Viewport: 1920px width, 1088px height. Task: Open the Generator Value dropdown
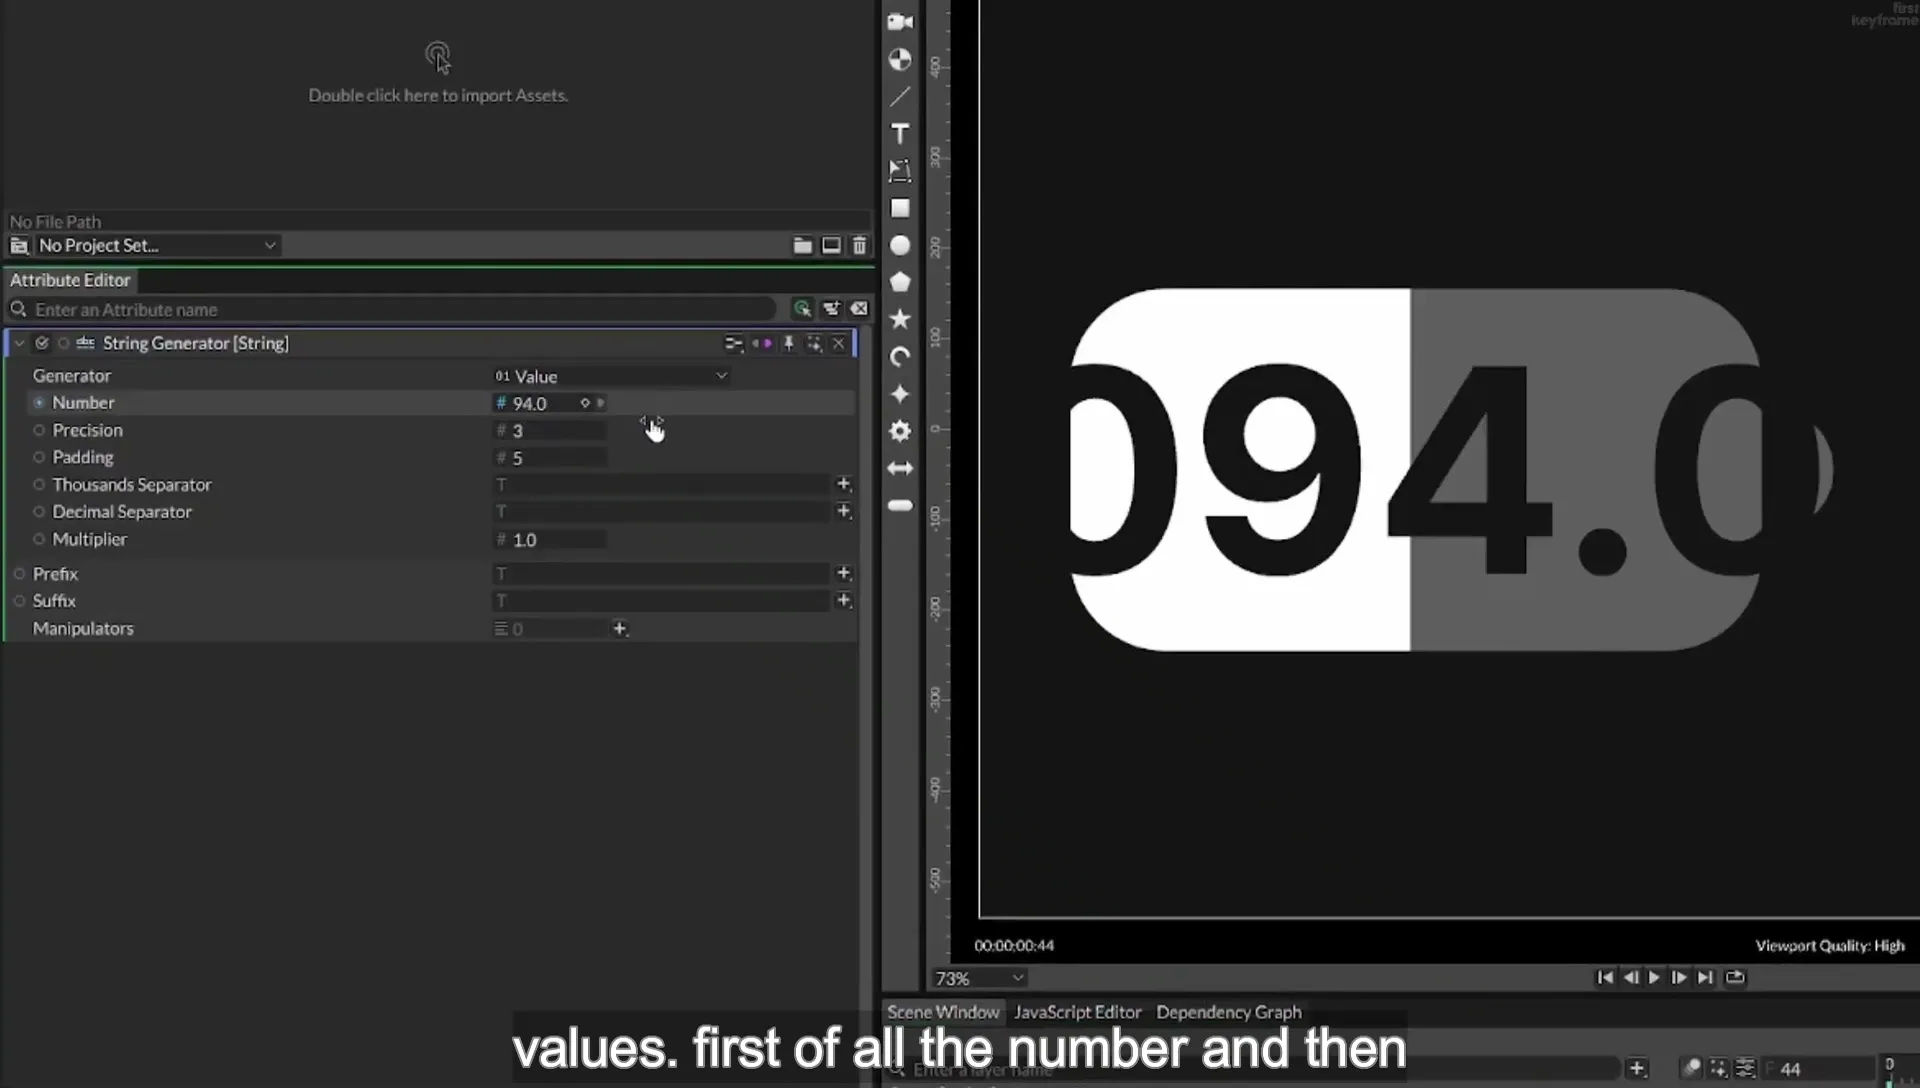point(611,376)
